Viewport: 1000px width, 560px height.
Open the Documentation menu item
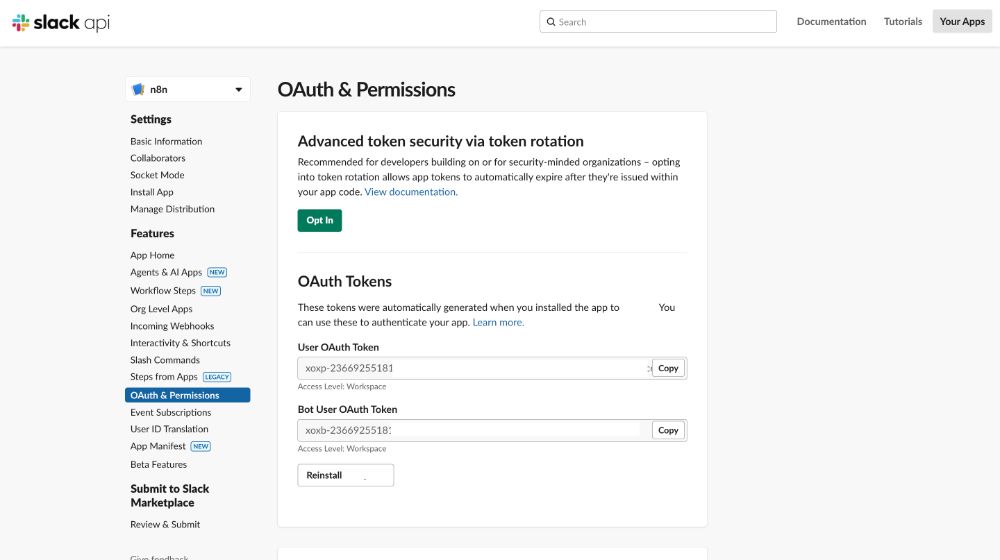click(831, 22)
